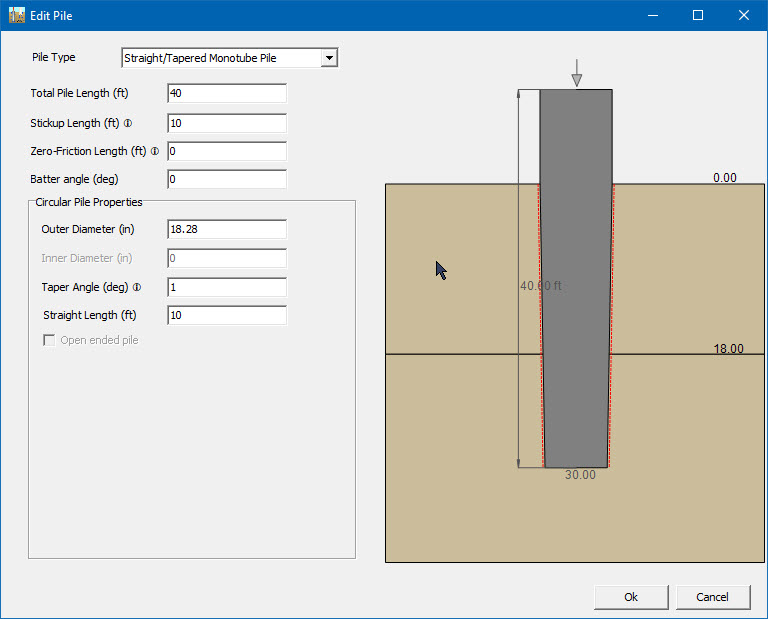This screenshot has height=619, width=768.
Task: Click the Zero-Friction Length input field
Action: pyautogui.click(x=227, y=151)
